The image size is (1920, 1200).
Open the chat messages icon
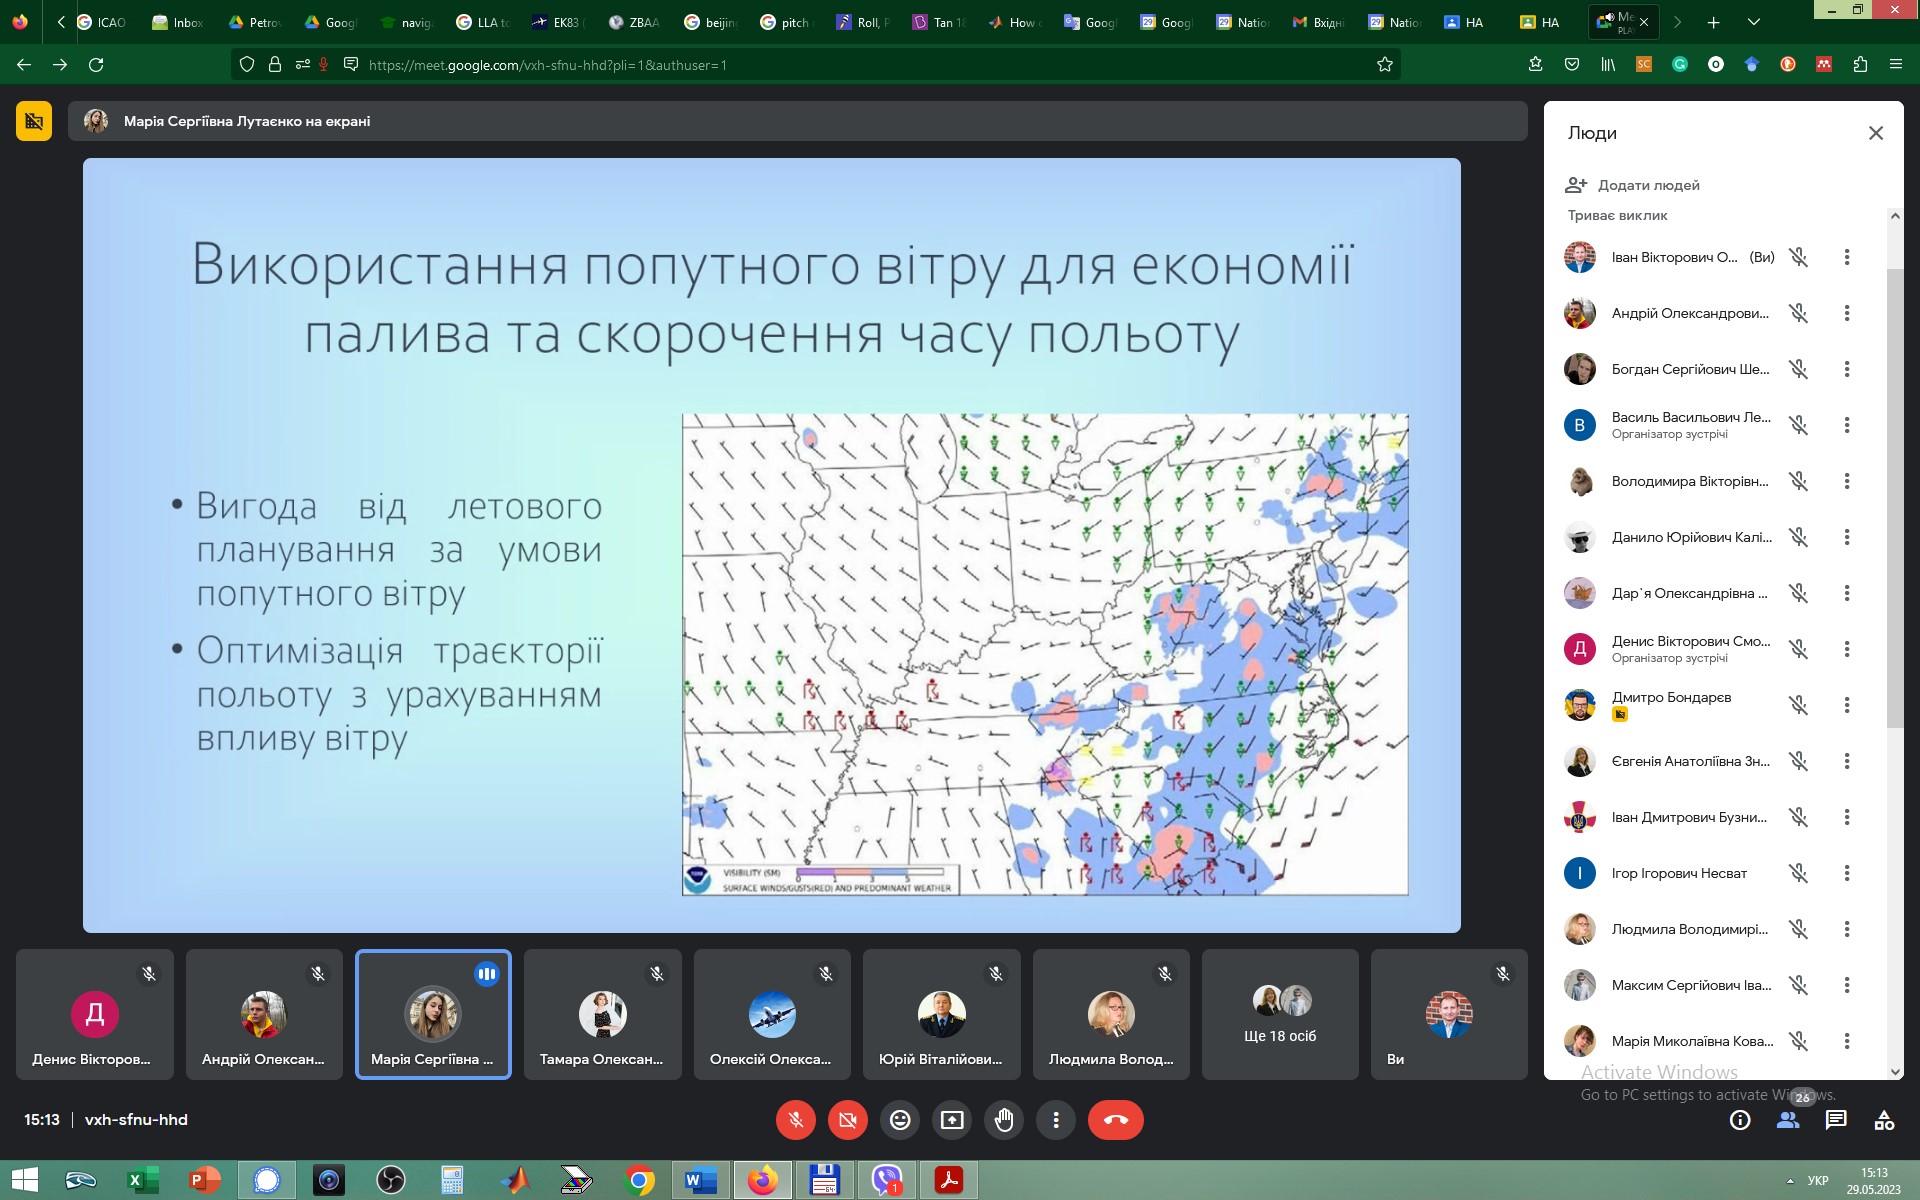point(1836,1120)
